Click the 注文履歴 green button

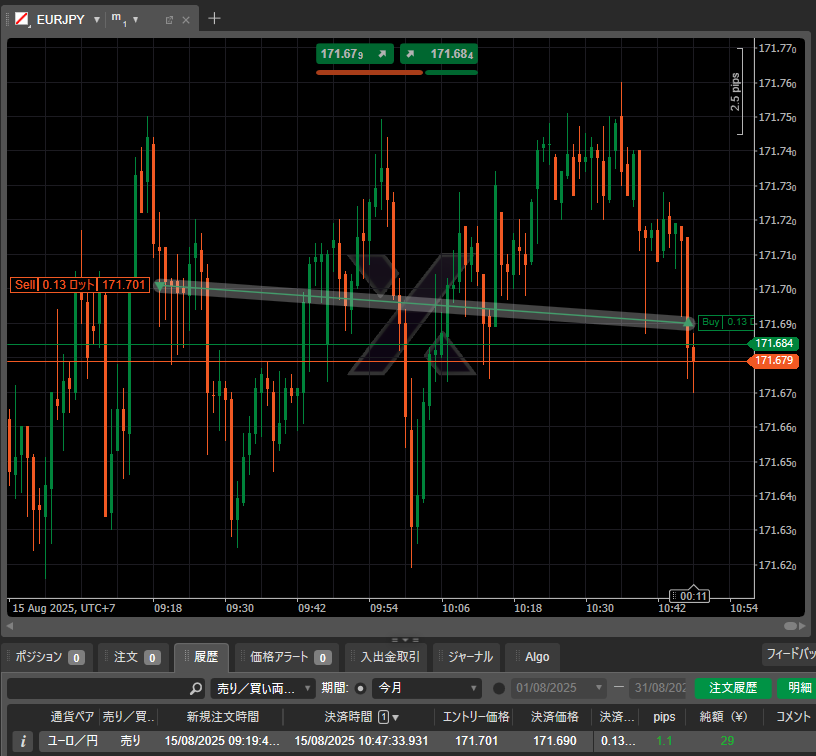tap(732, 689)
